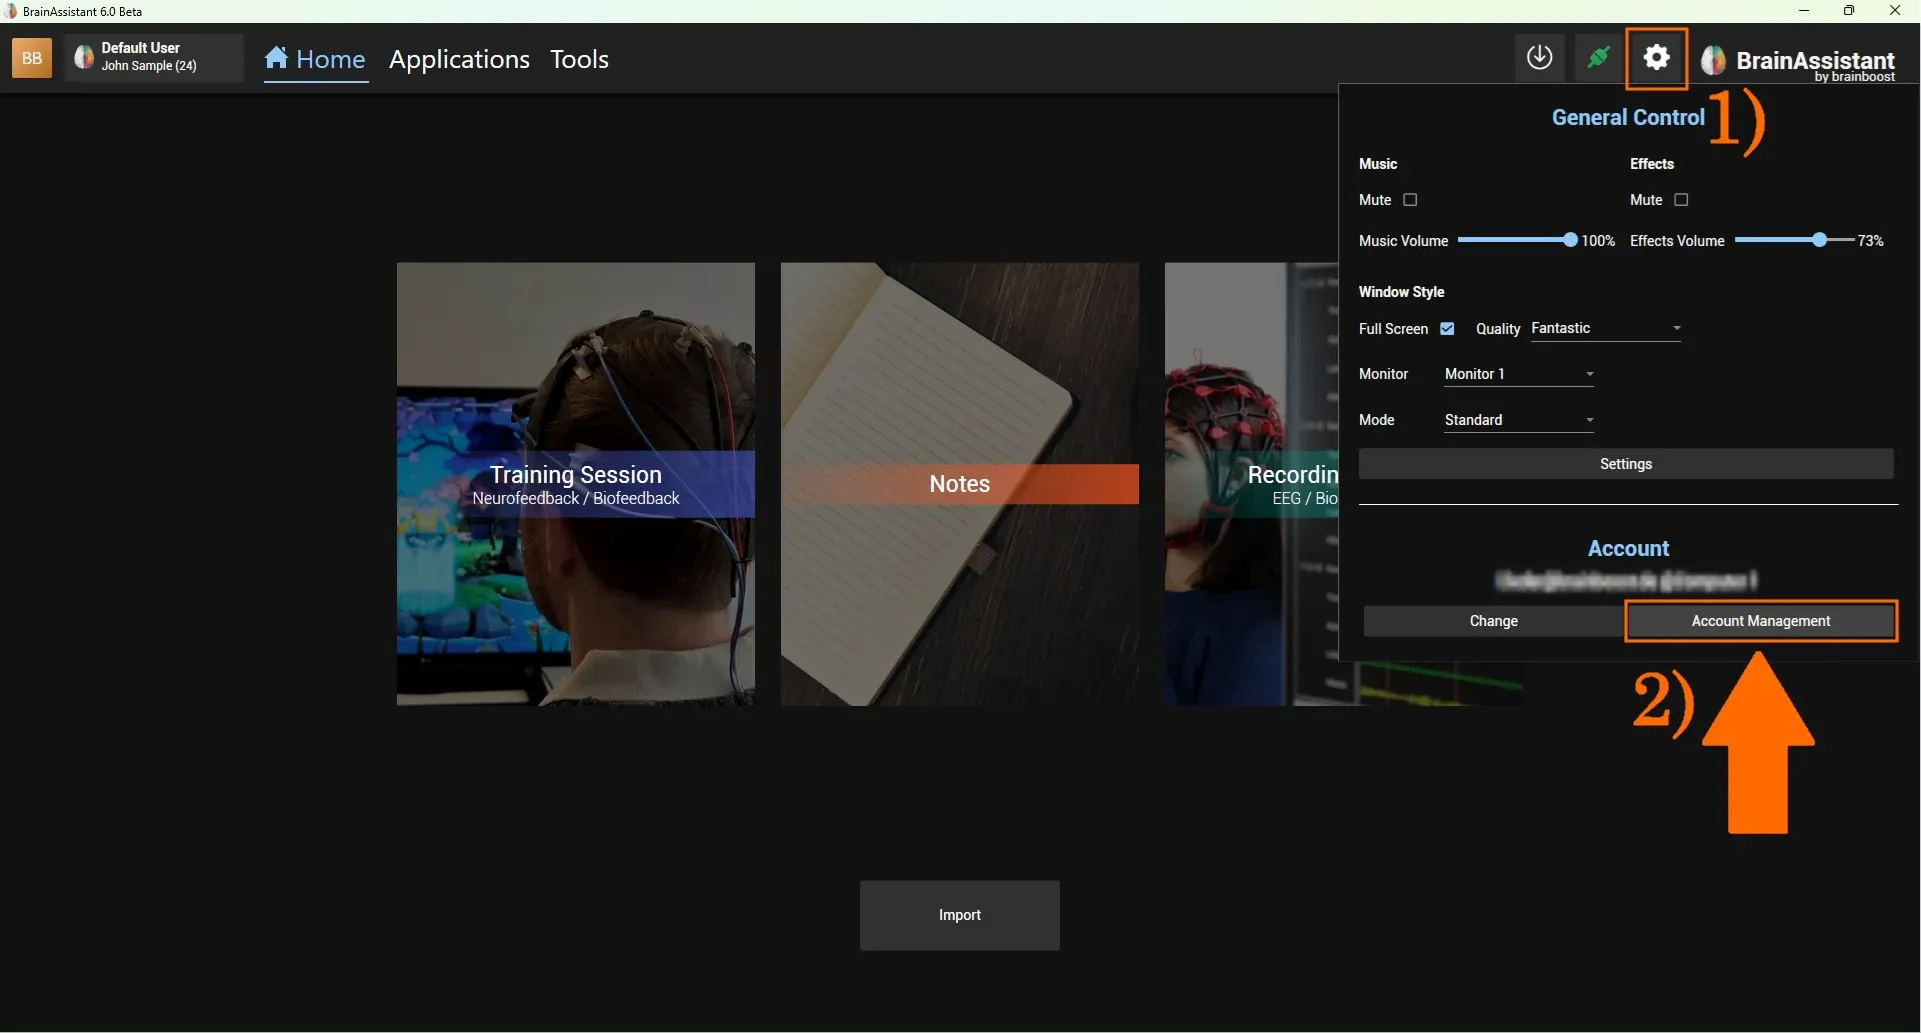
Task: Open the Tools menu
Action: (579, 59)
